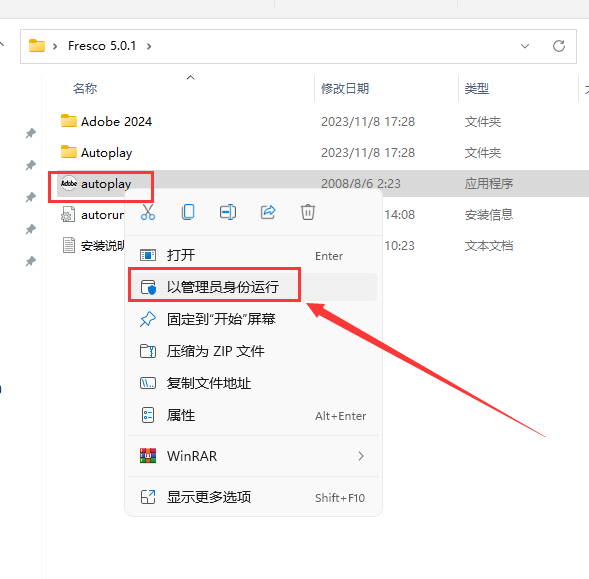Click the WinRAR submenu chevron arrow
The height and width of the screenshot is (579, 589).
361,456
